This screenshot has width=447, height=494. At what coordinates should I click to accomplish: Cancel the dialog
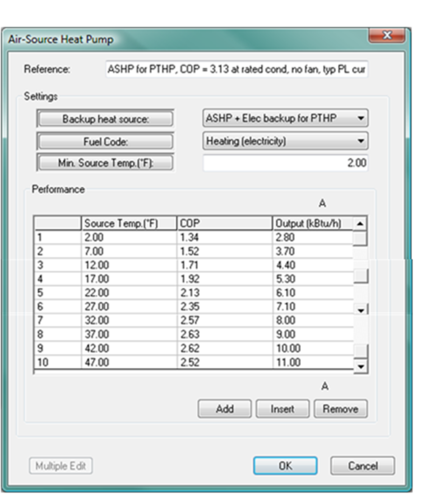pyautogui.click(x=363, y=466)
